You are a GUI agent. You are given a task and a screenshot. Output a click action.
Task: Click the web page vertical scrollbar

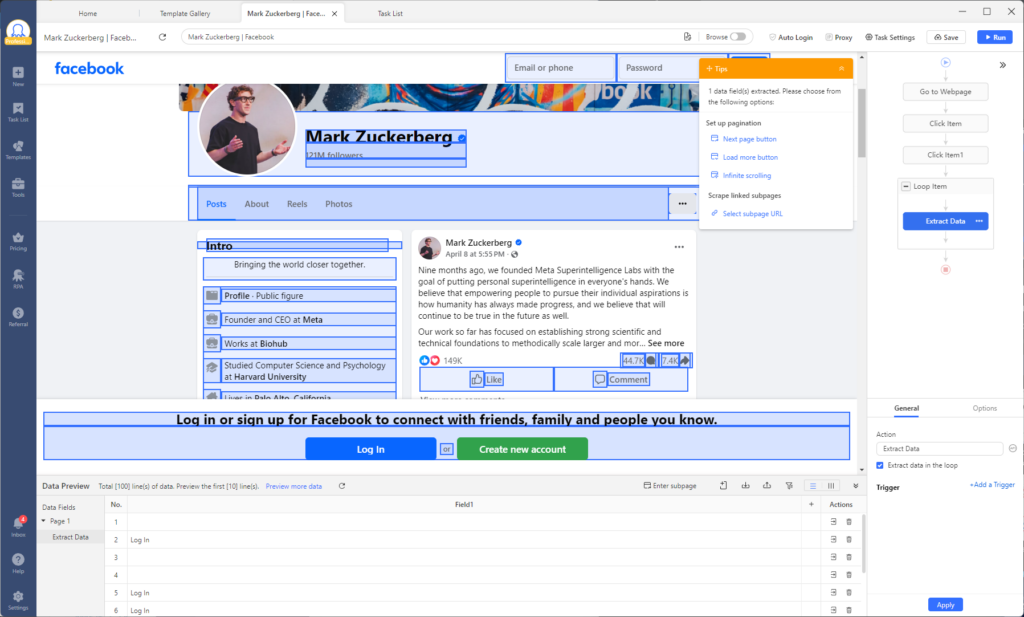pos(861,123)
